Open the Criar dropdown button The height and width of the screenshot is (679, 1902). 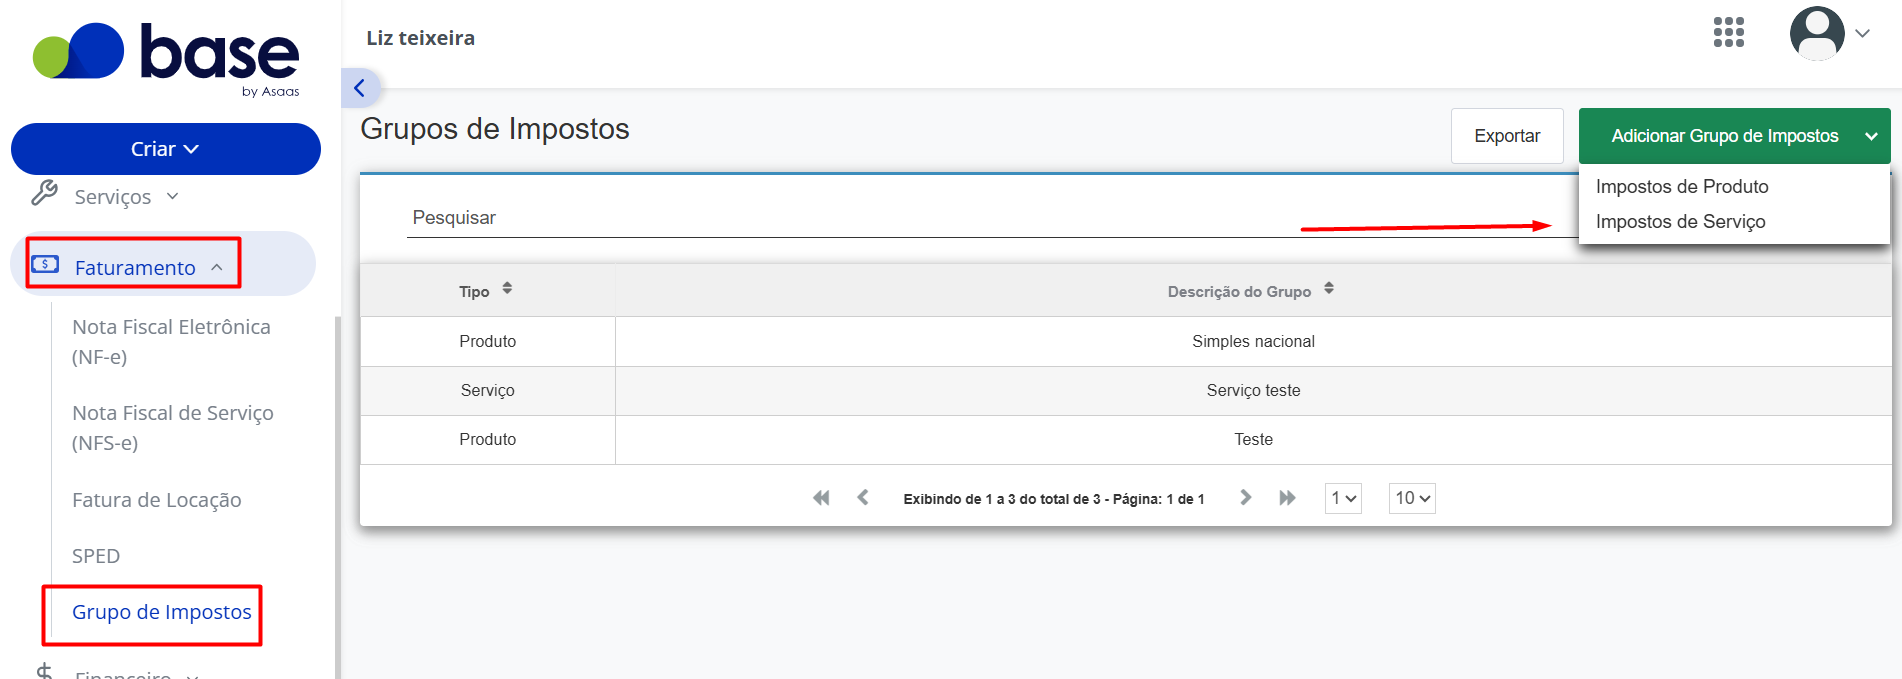(166, 149)
